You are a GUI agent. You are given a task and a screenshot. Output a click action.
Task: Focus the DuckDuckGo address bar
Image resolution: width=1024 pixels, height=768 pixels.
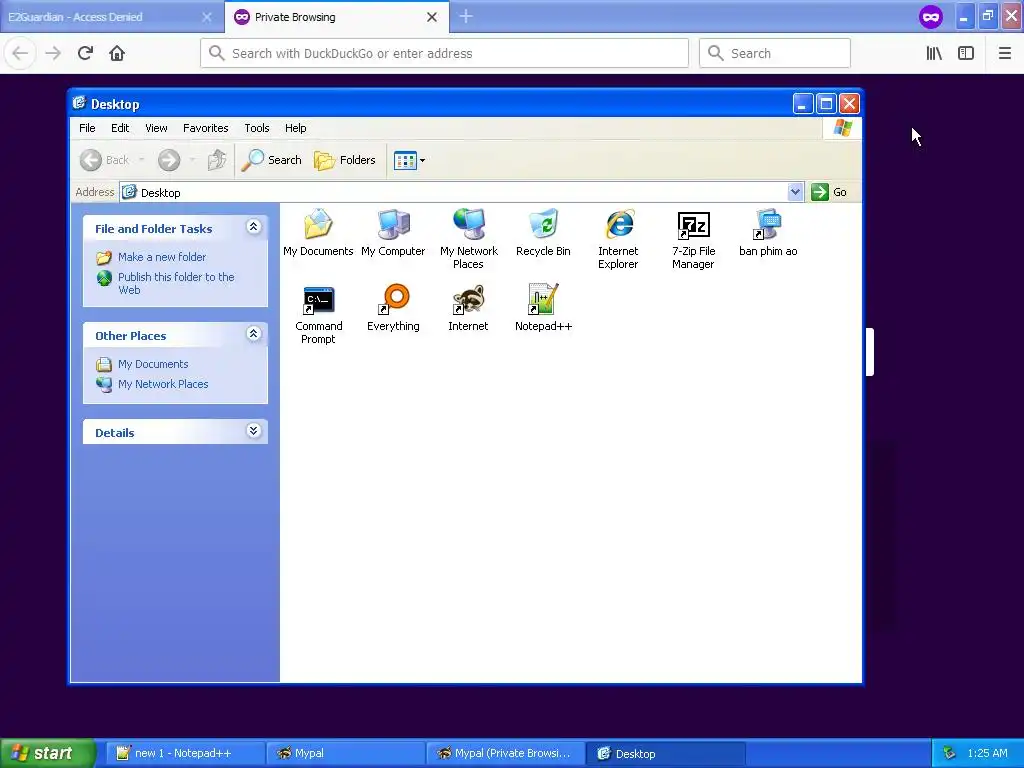tap(444, 53)
